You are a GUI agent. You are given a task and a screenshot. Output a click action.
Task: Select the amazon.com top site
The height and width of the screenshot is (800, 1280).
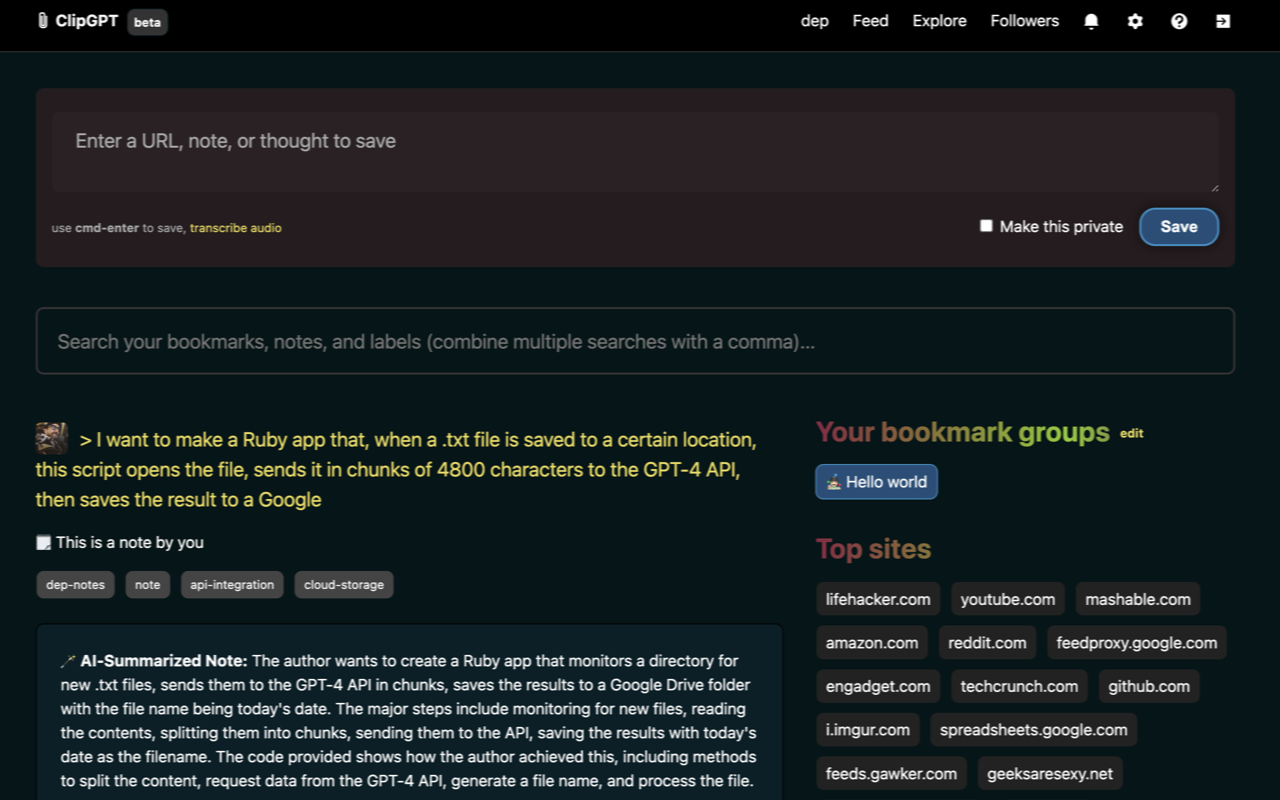click(x=872, y=643)
